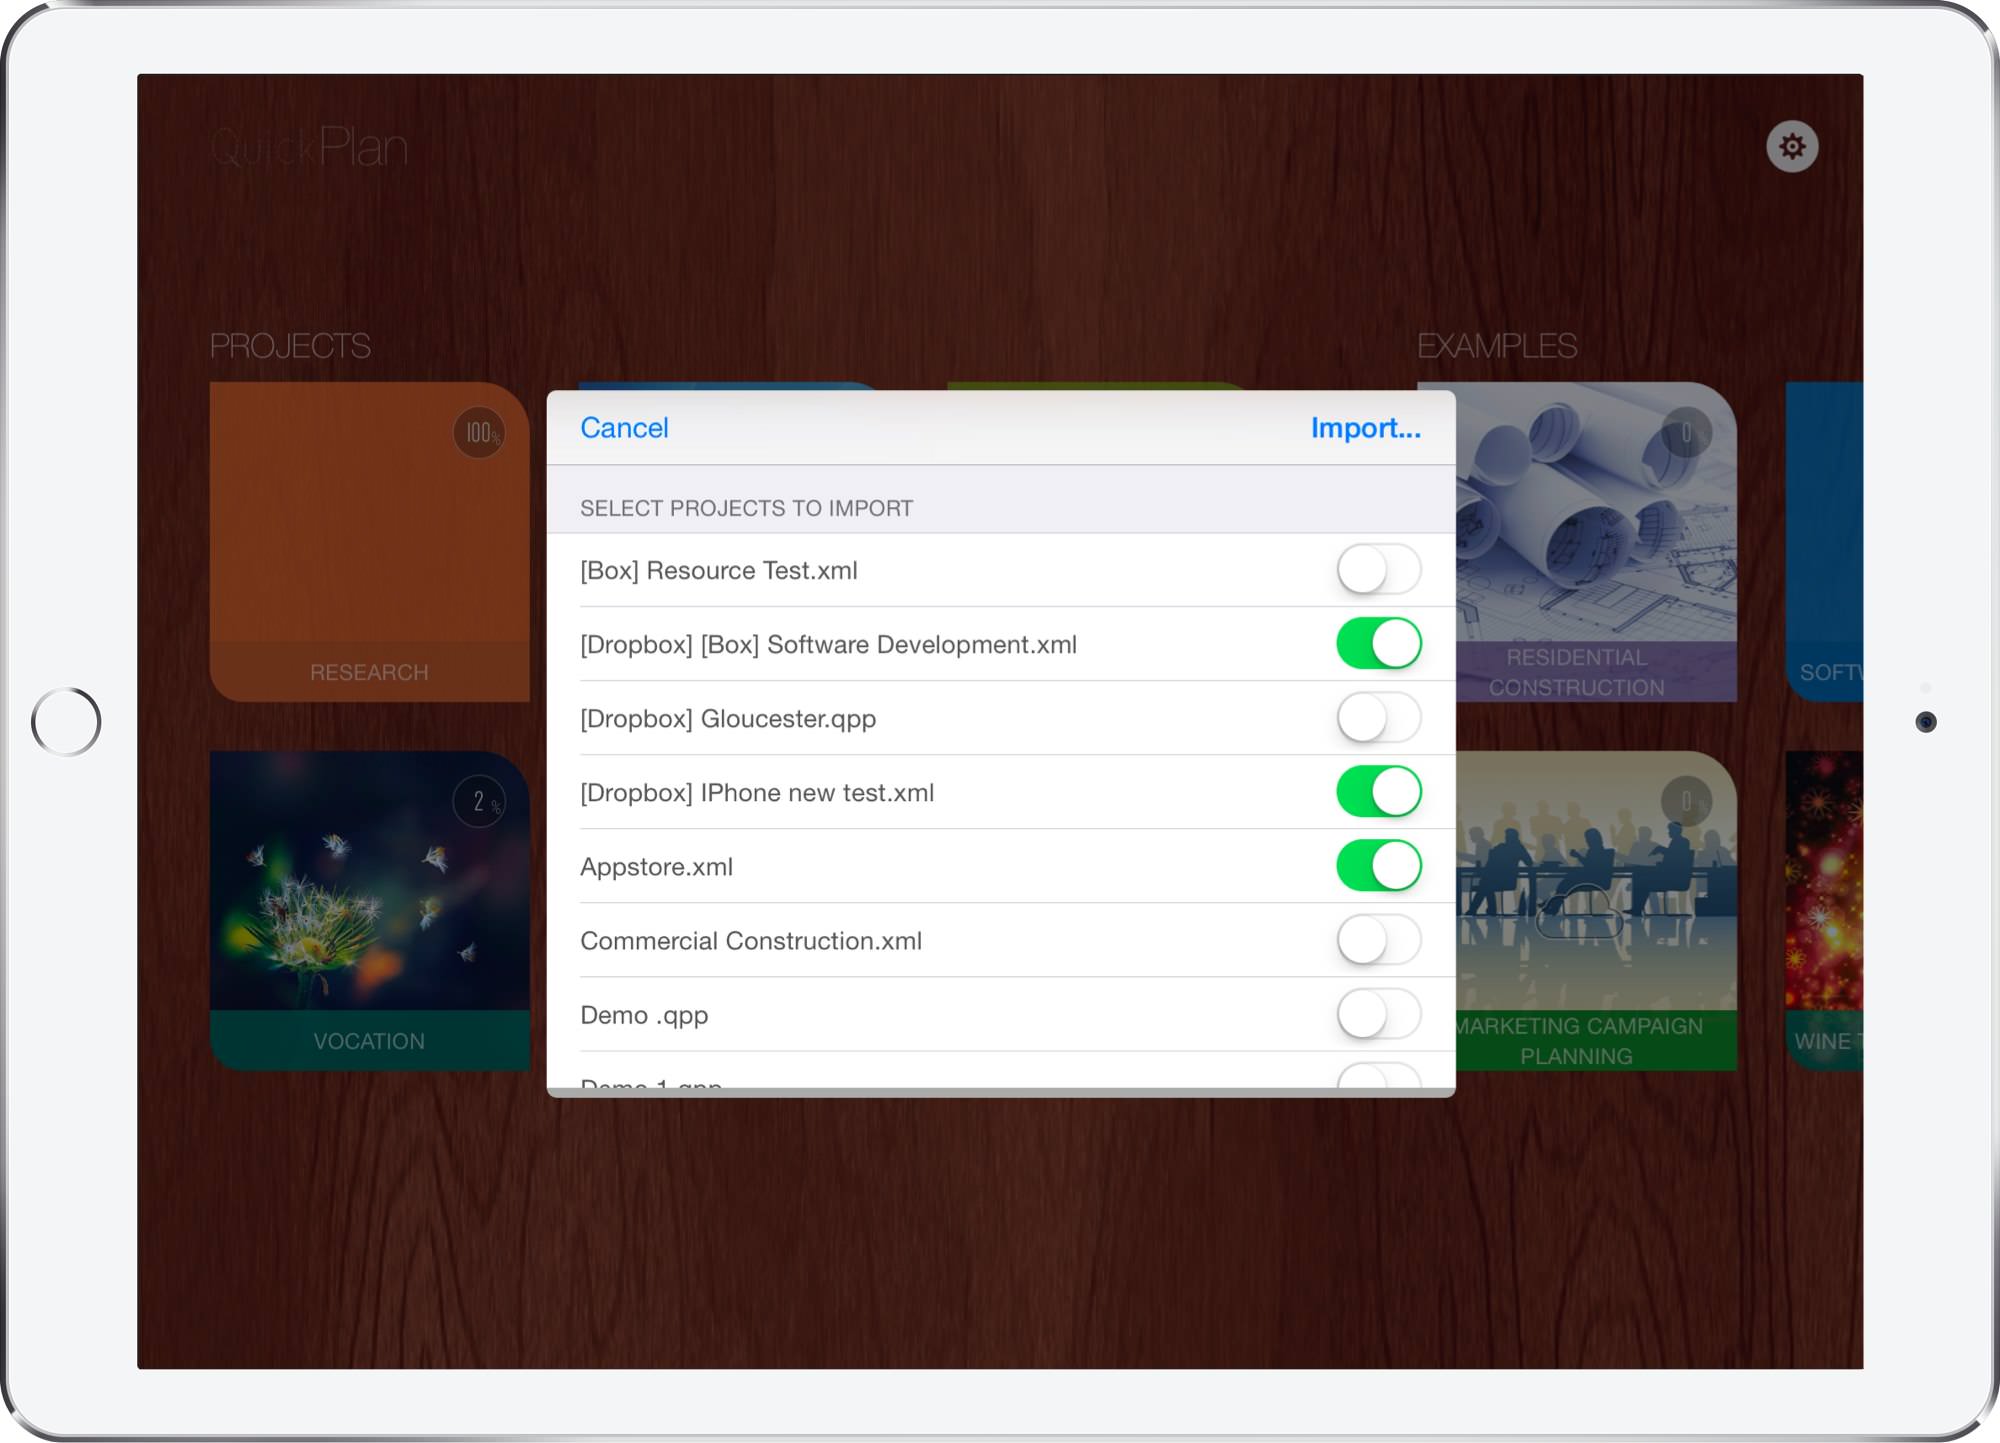Toggle the Demo 1.qpp switch
The width and height of the screenshot is (2000, 1443).
(x=1381, y=1080)
